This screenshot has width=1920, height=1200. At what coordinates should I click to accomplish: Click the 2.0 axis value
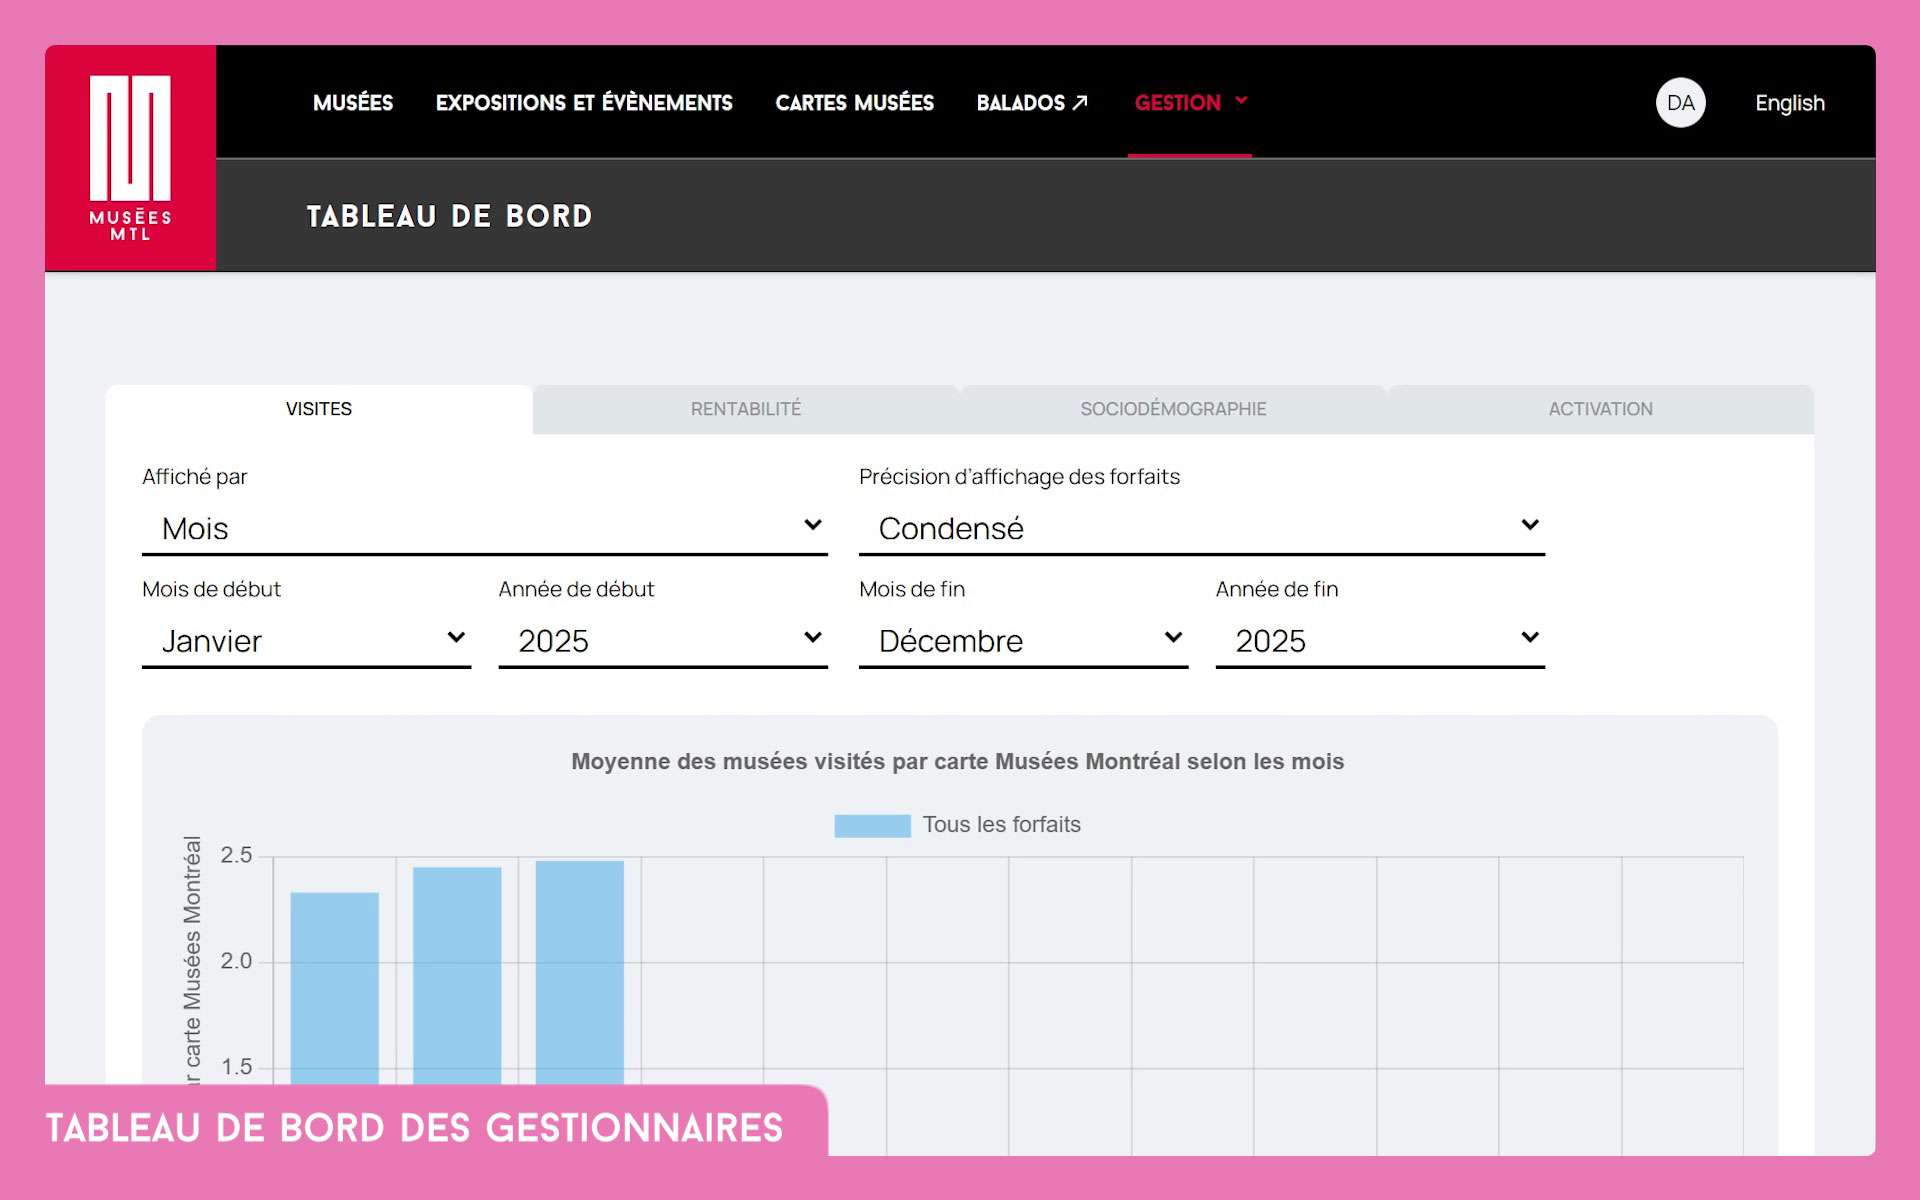coord(236,962)
